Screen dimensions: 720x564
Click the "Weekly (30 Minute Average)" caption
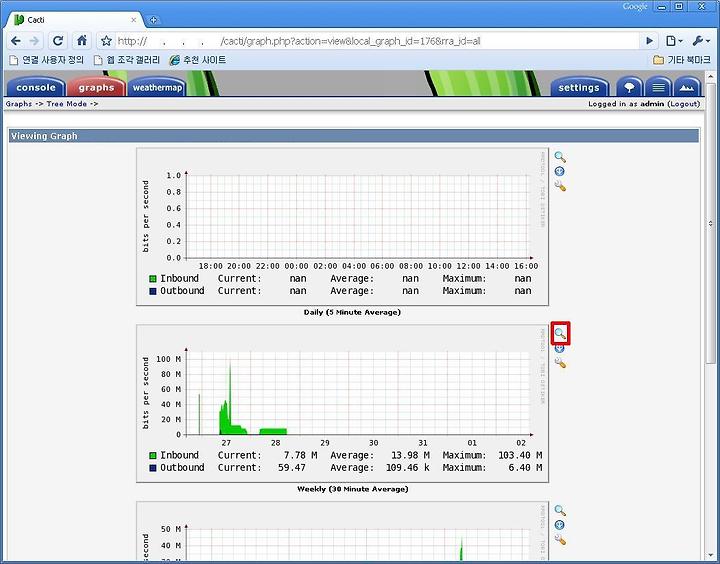tap(353, 489)
